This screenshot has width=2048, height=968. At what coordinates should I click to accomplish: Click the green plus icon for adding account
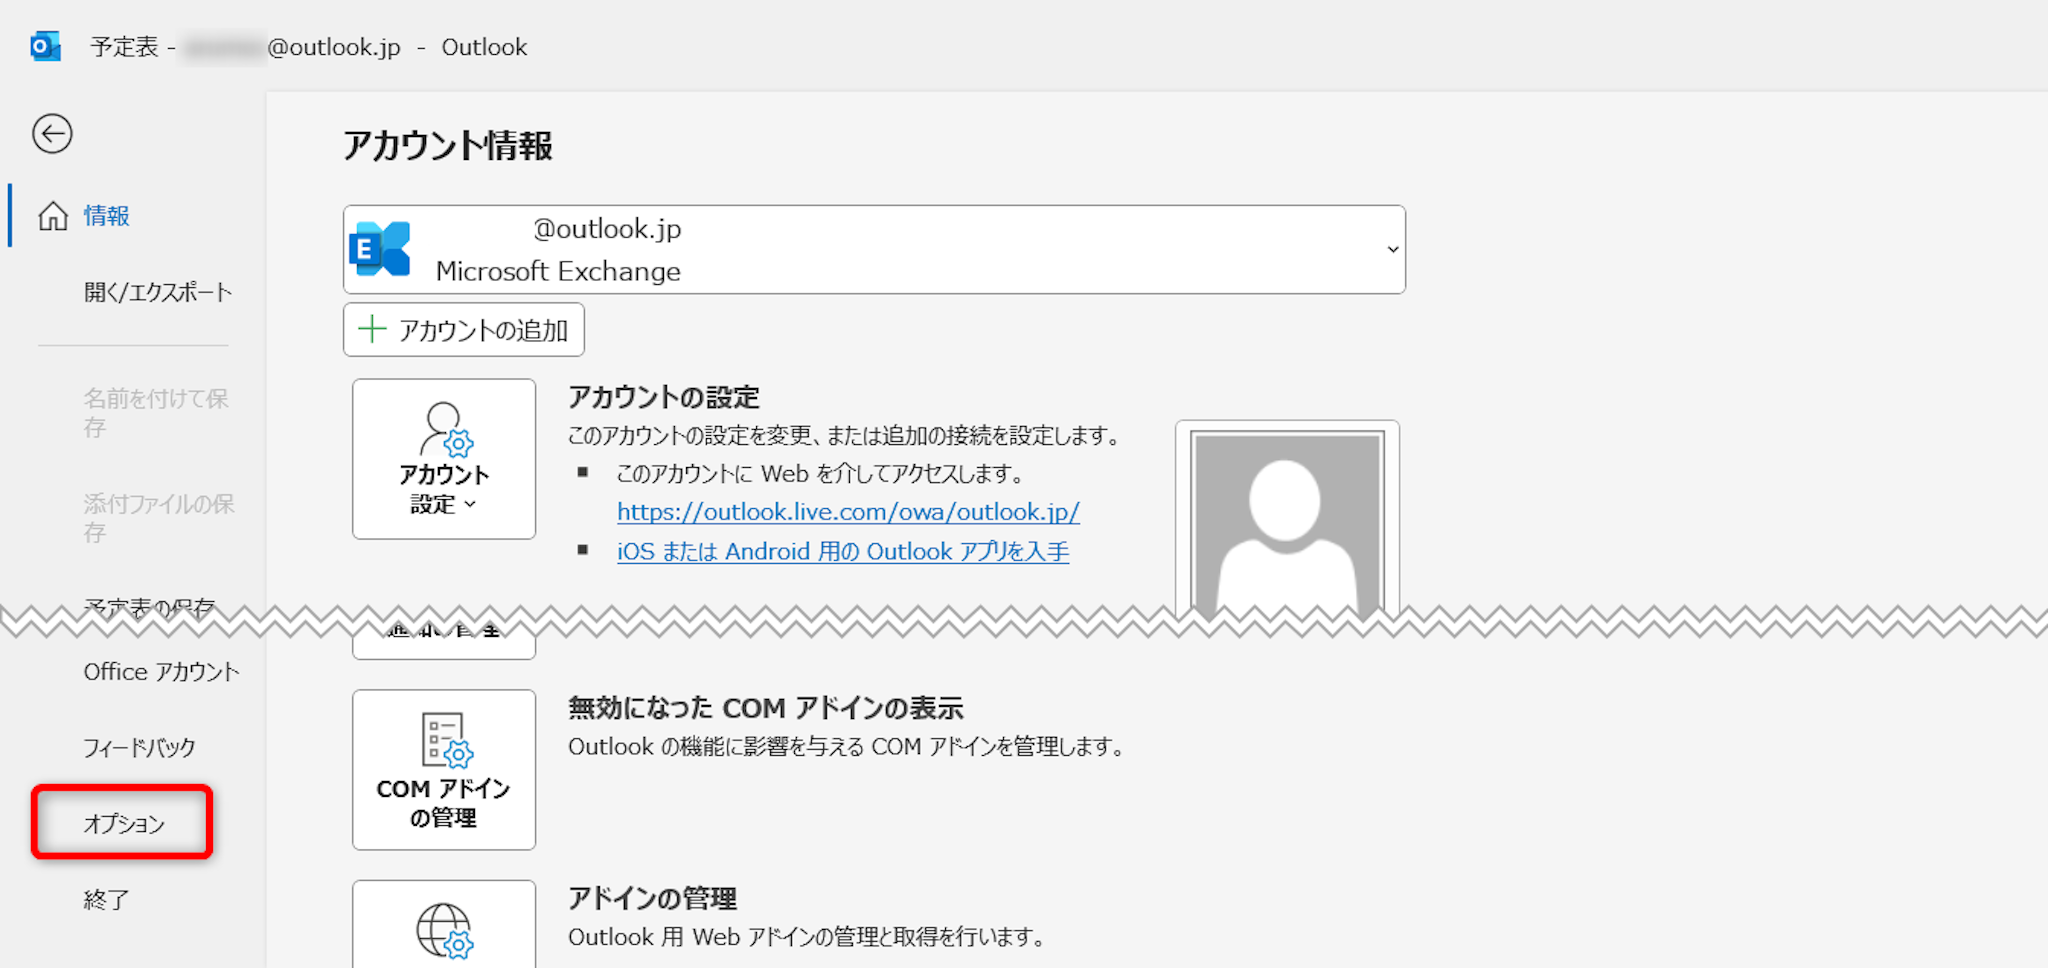click(372, 330)
